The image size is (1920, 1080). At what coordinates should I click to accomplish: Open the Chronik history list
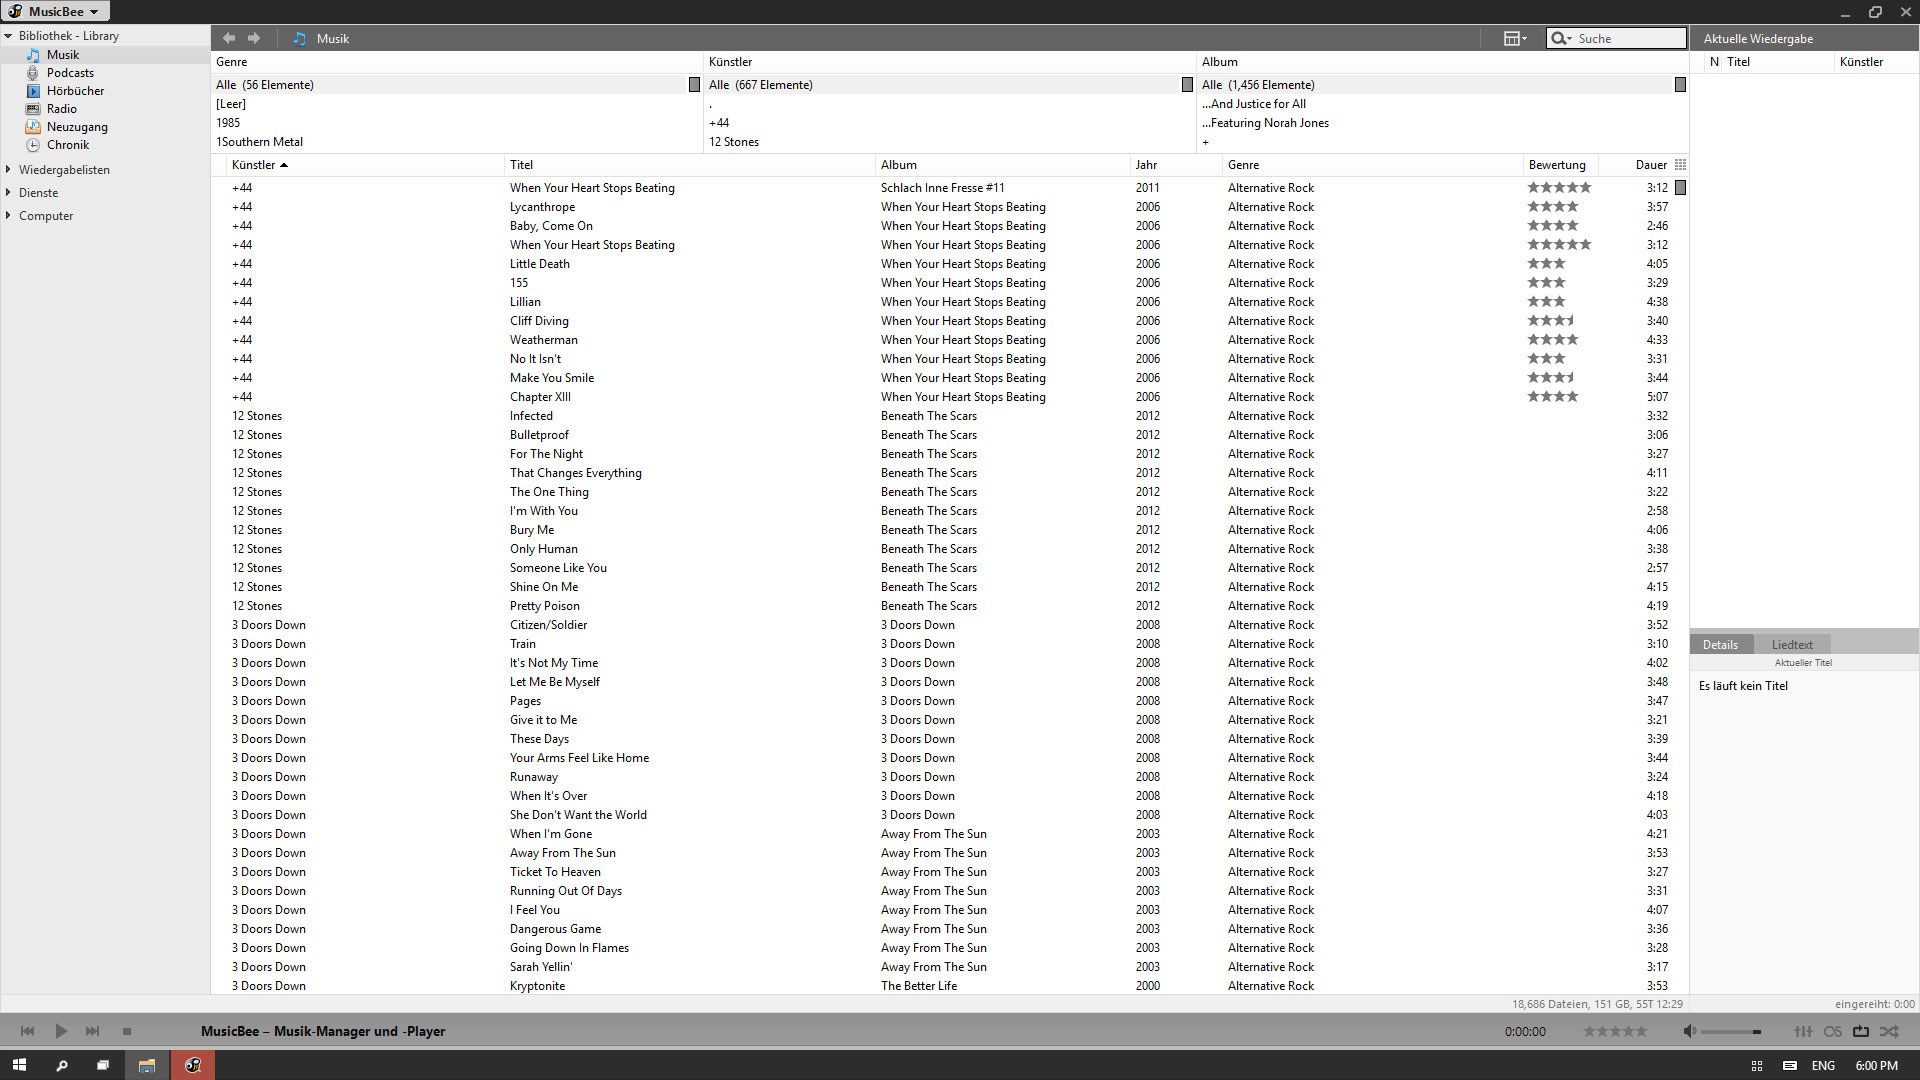click(68, 145)
